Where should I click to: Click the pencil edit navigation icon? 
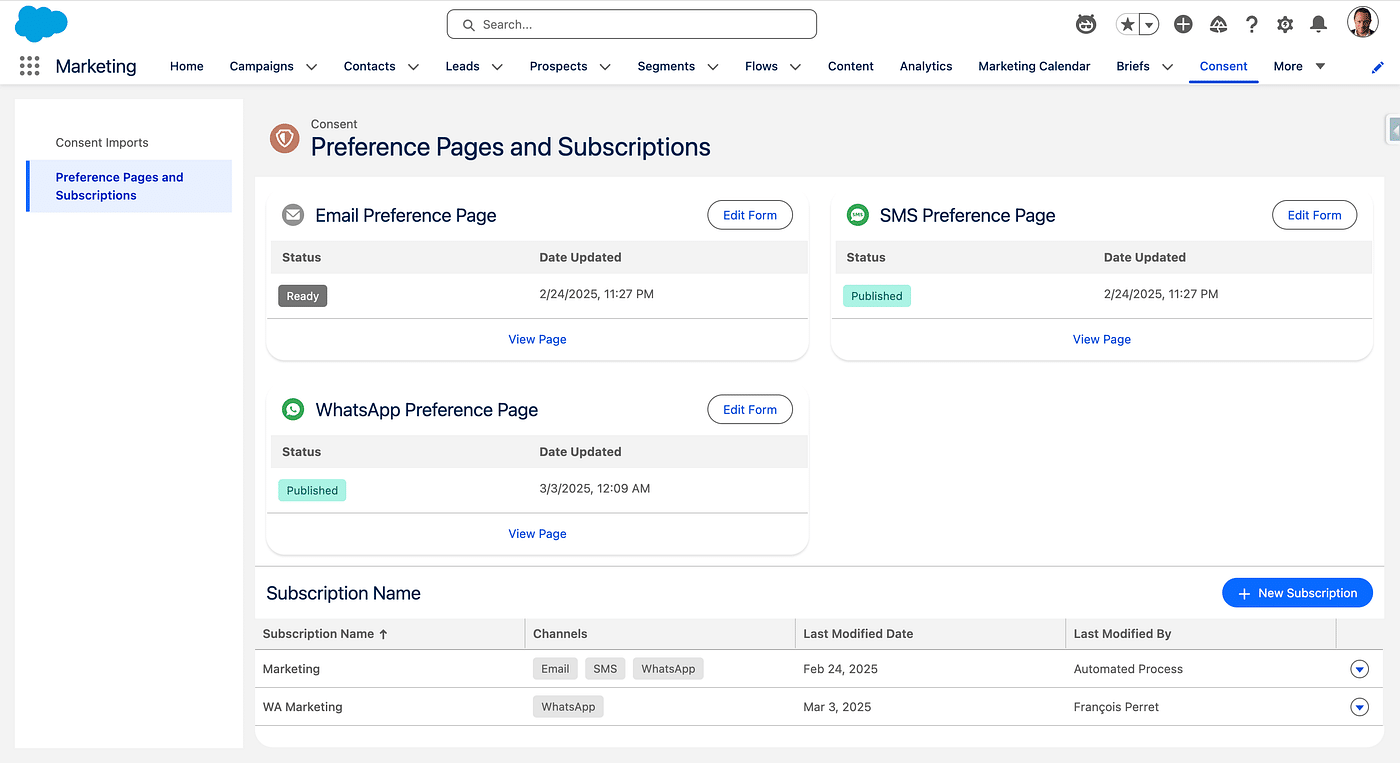[1378, 67]
